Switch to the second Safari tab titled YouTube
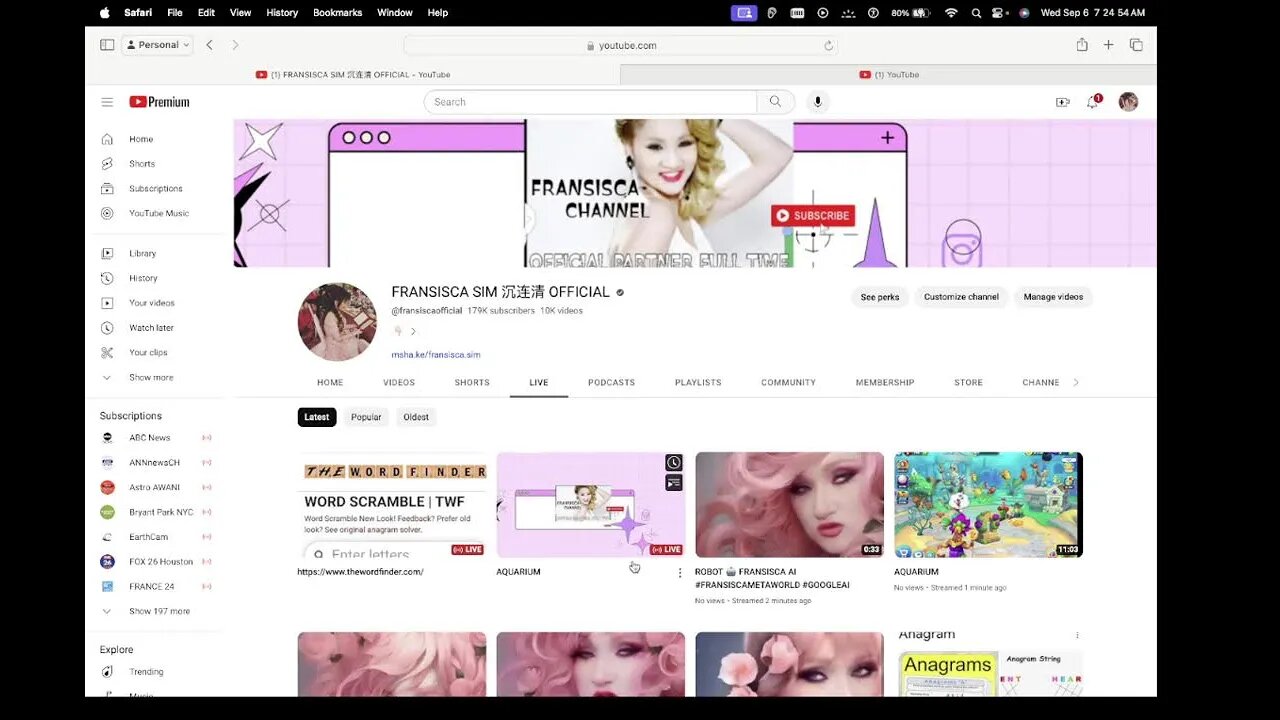 pos(889,75)
